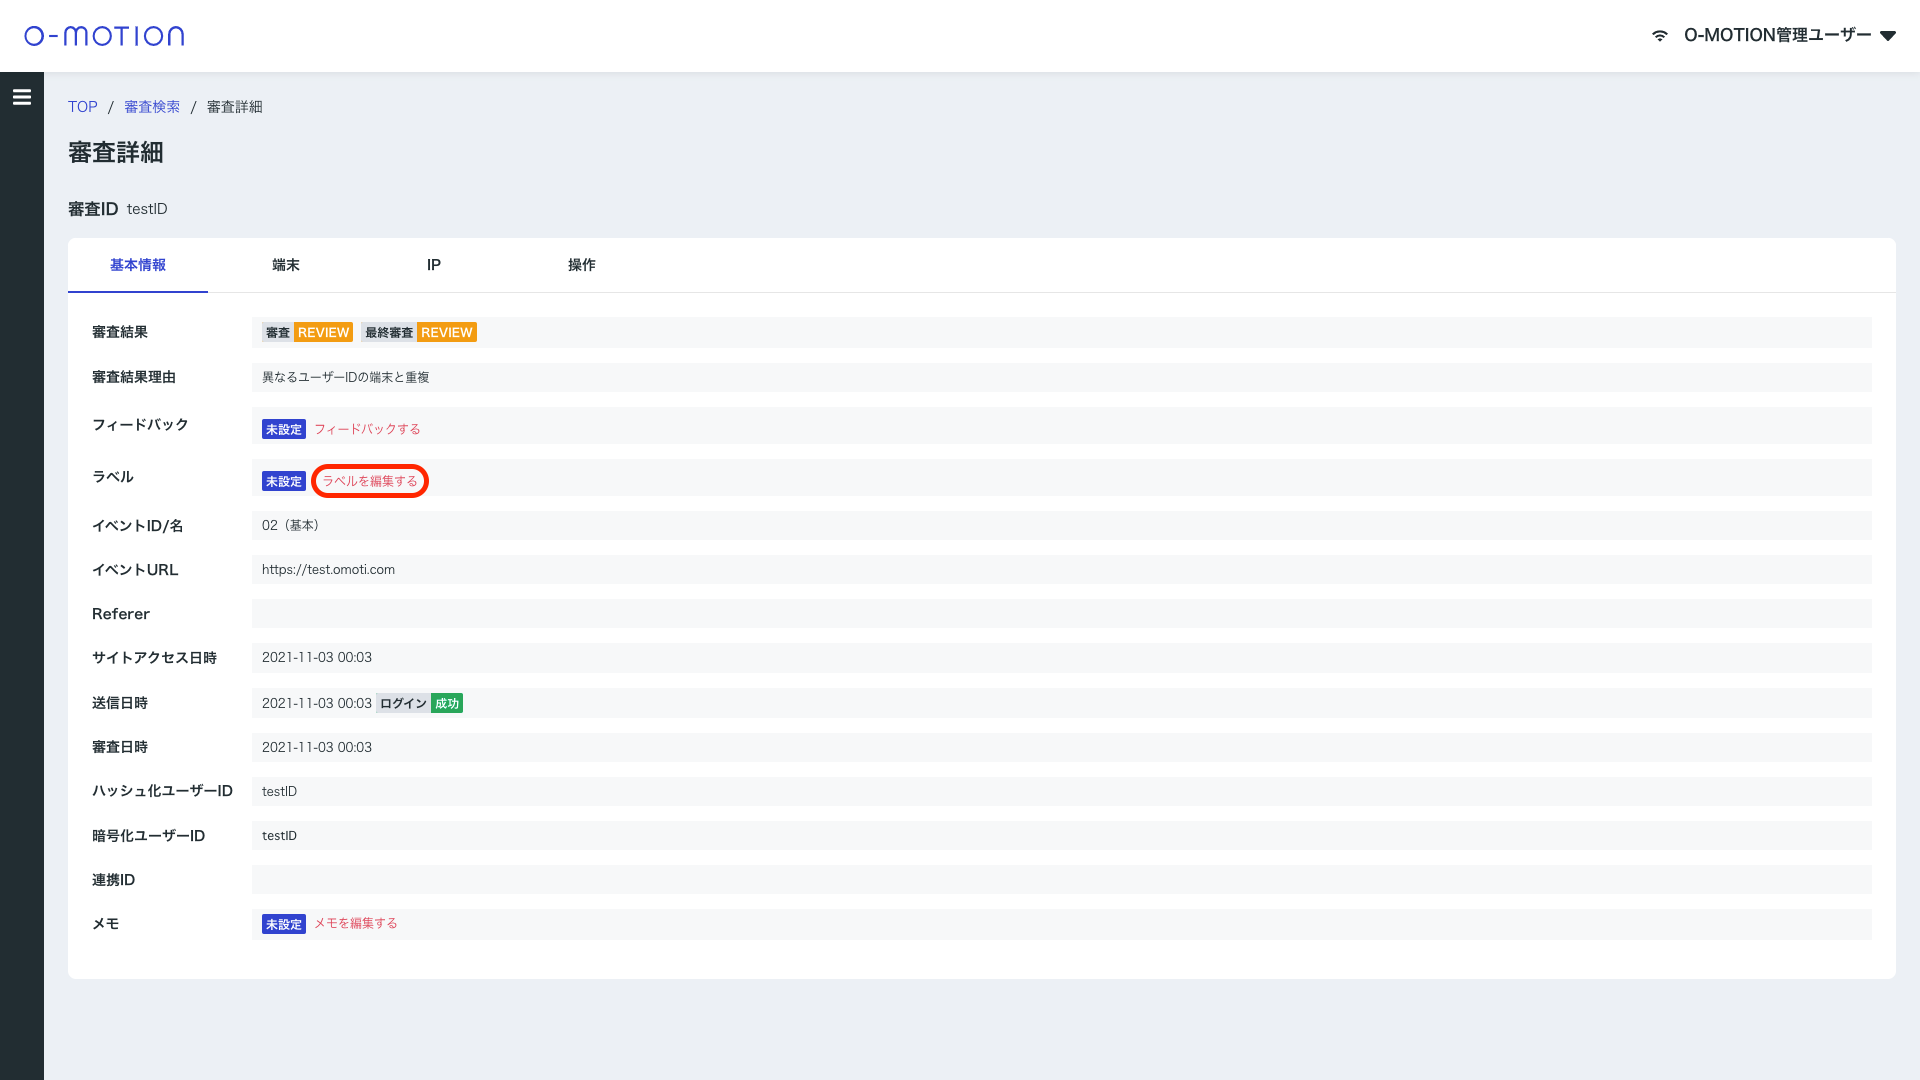1920x1080 pixels.
Task: Go to TOP breadcrumb link
Action: tap(83, 107)
